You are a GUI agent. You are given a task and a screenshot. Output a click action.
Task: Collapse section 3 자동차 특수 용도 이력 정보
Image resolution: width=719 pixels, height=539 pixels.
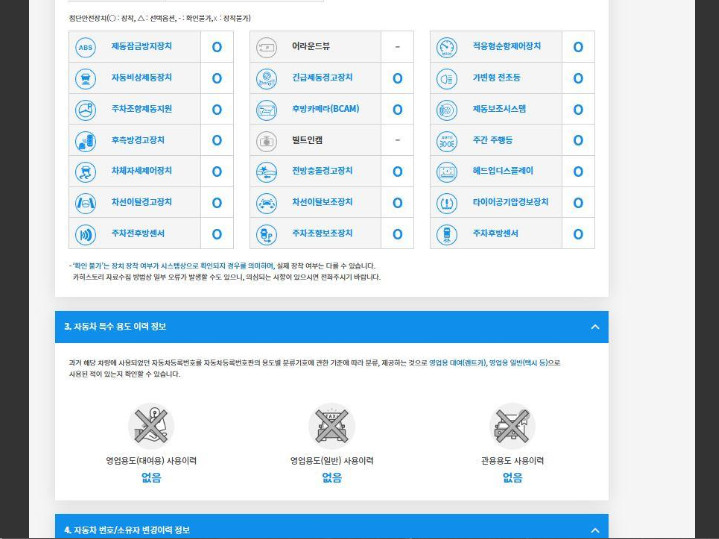[595, 327]
